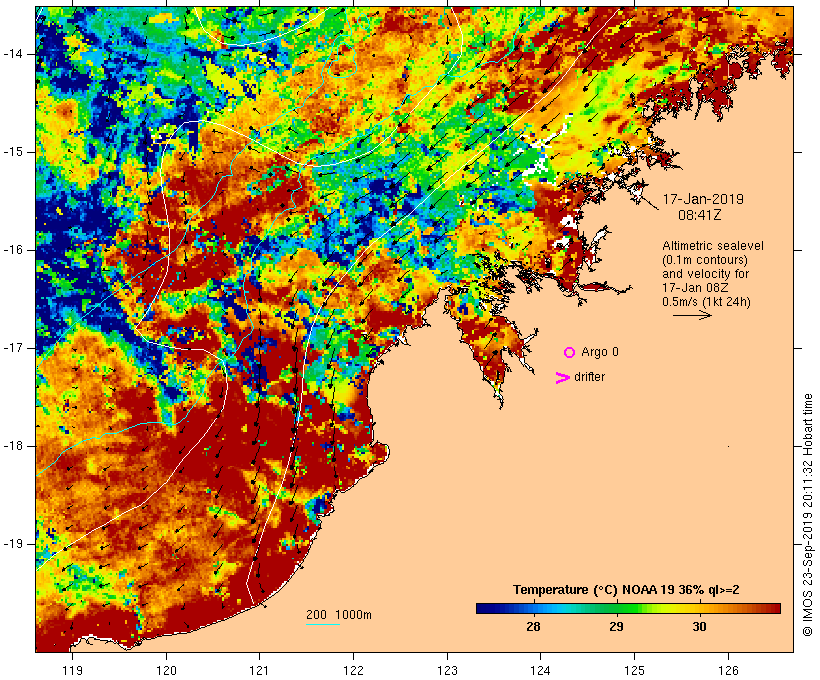The width and height of the screenshot is (820, 680).
Task: Click the 125 longitude axis label
Action: pyautogui.click(x=634, y=670)
